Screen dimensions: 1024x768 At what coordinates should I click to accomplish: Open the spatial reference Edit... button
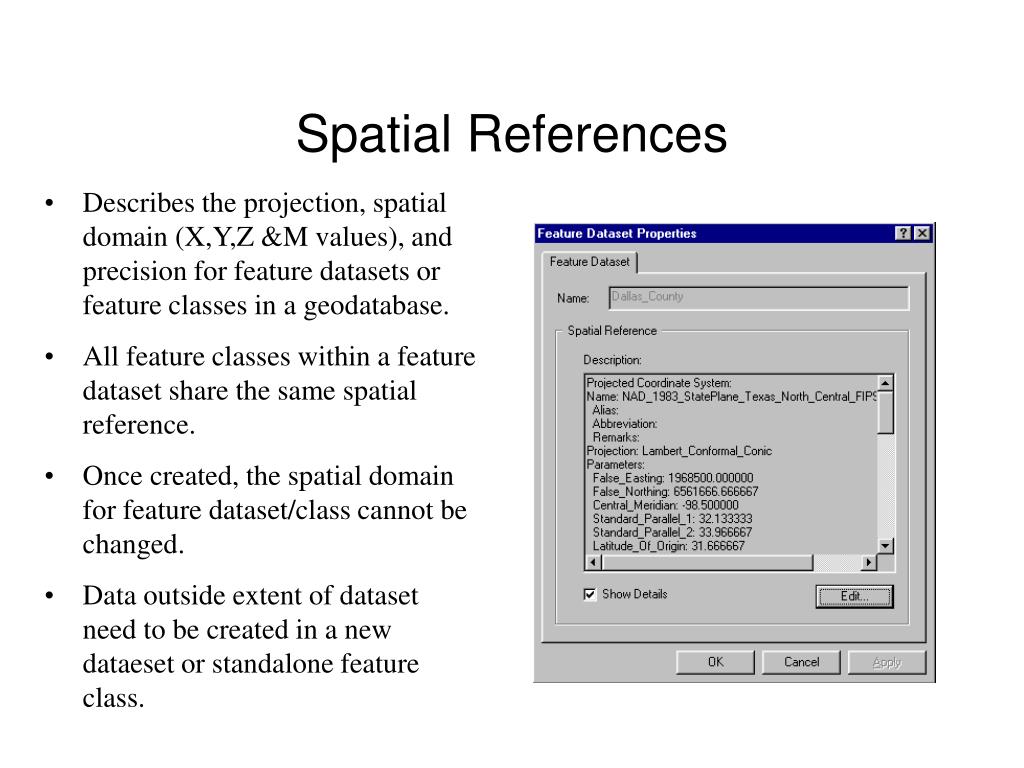854,596
